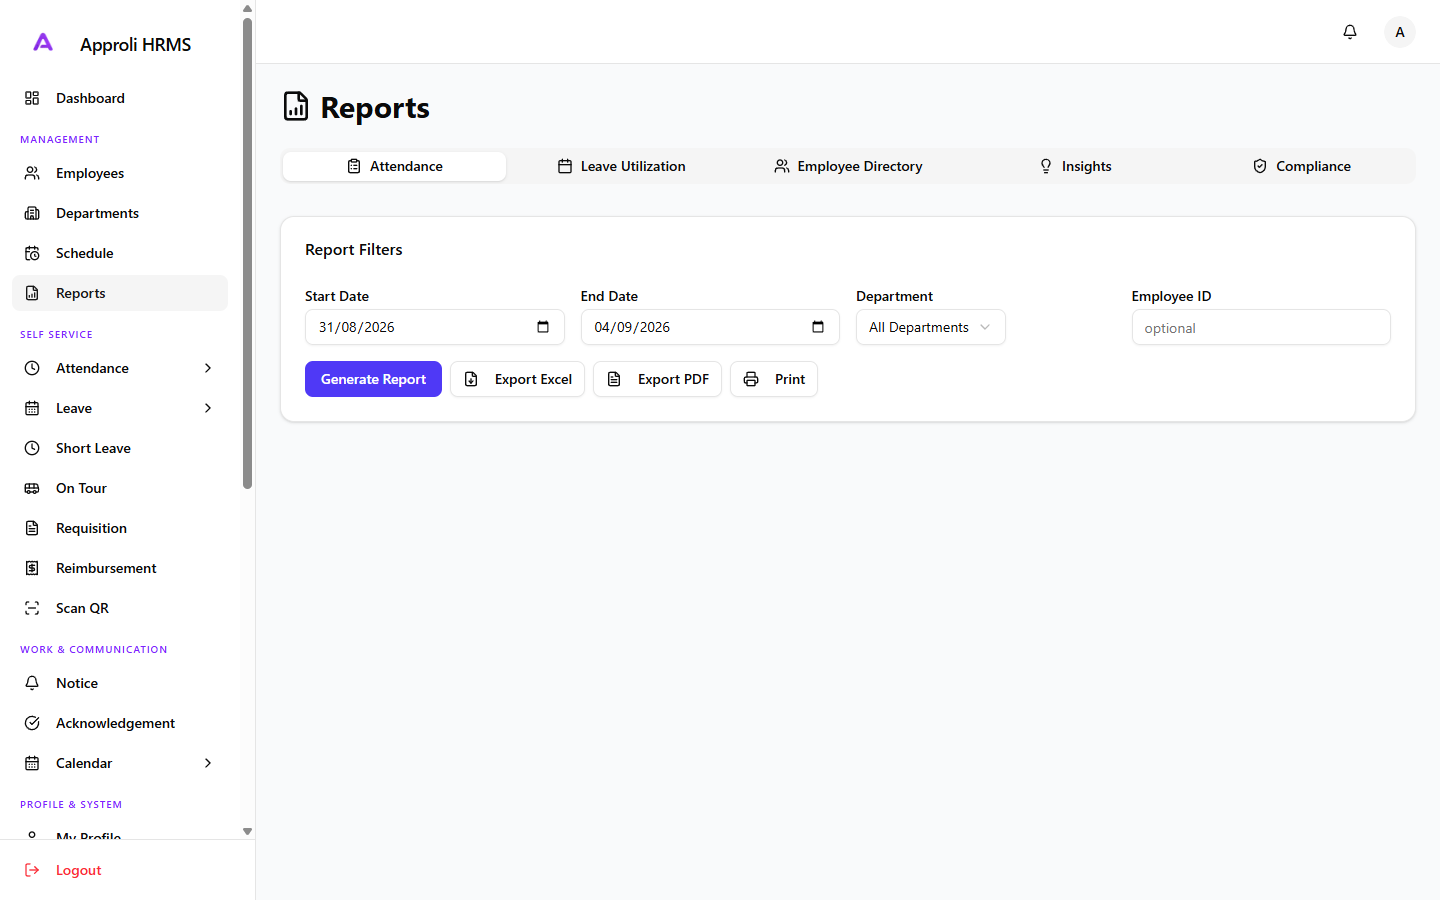1440x900 pixels.
Task: Click the Attendance clock icon in sidebar
Action: click(32, 368)
